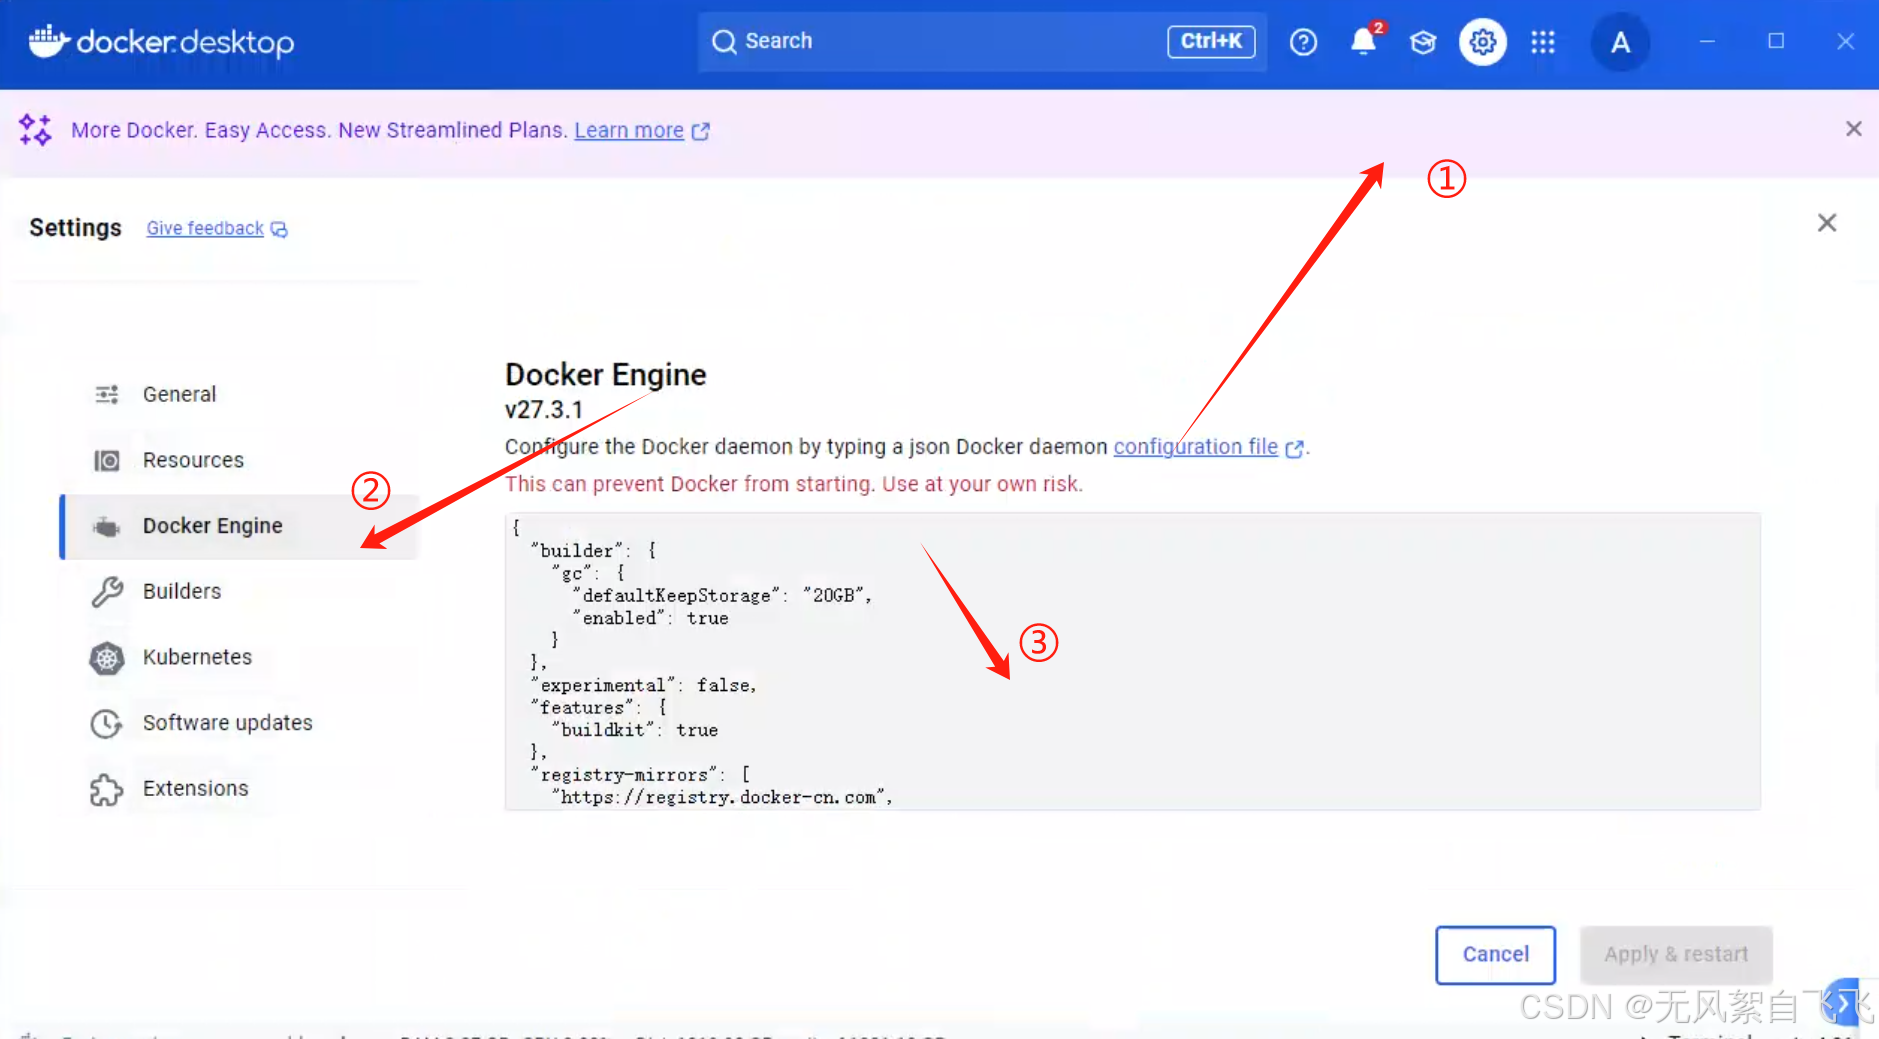Click the Resources disk icon

tap(107, 460)
